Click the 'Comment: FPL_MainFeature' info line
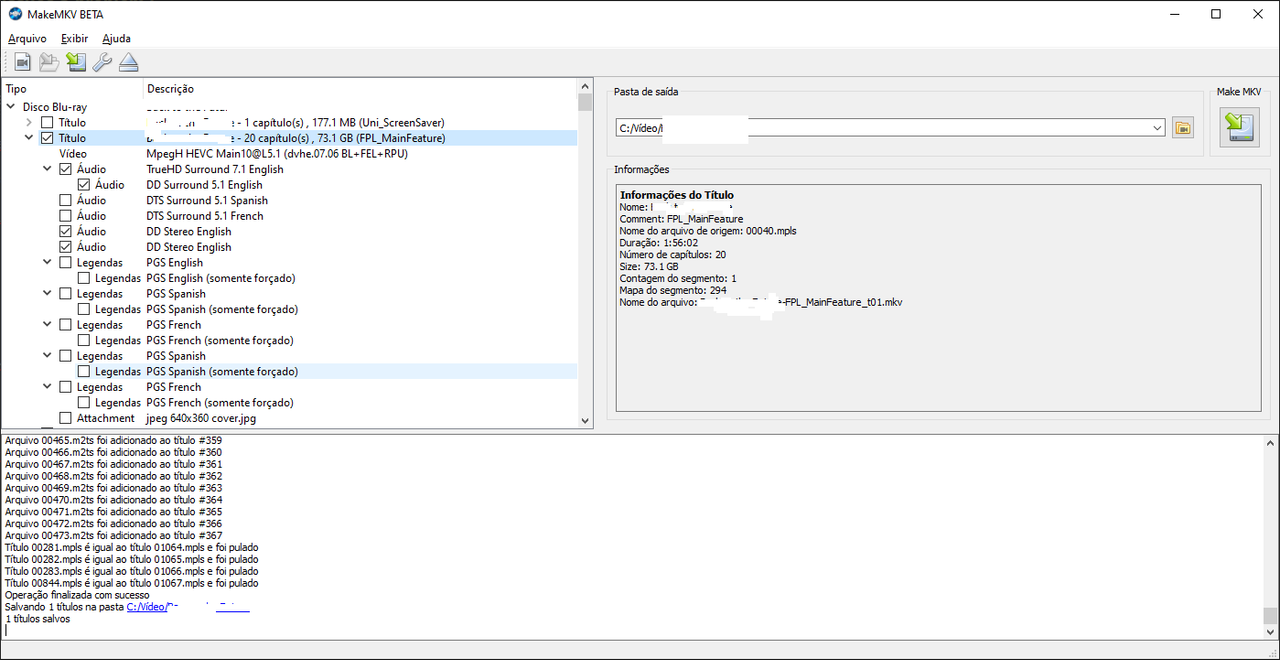 (x=681, y=219)
